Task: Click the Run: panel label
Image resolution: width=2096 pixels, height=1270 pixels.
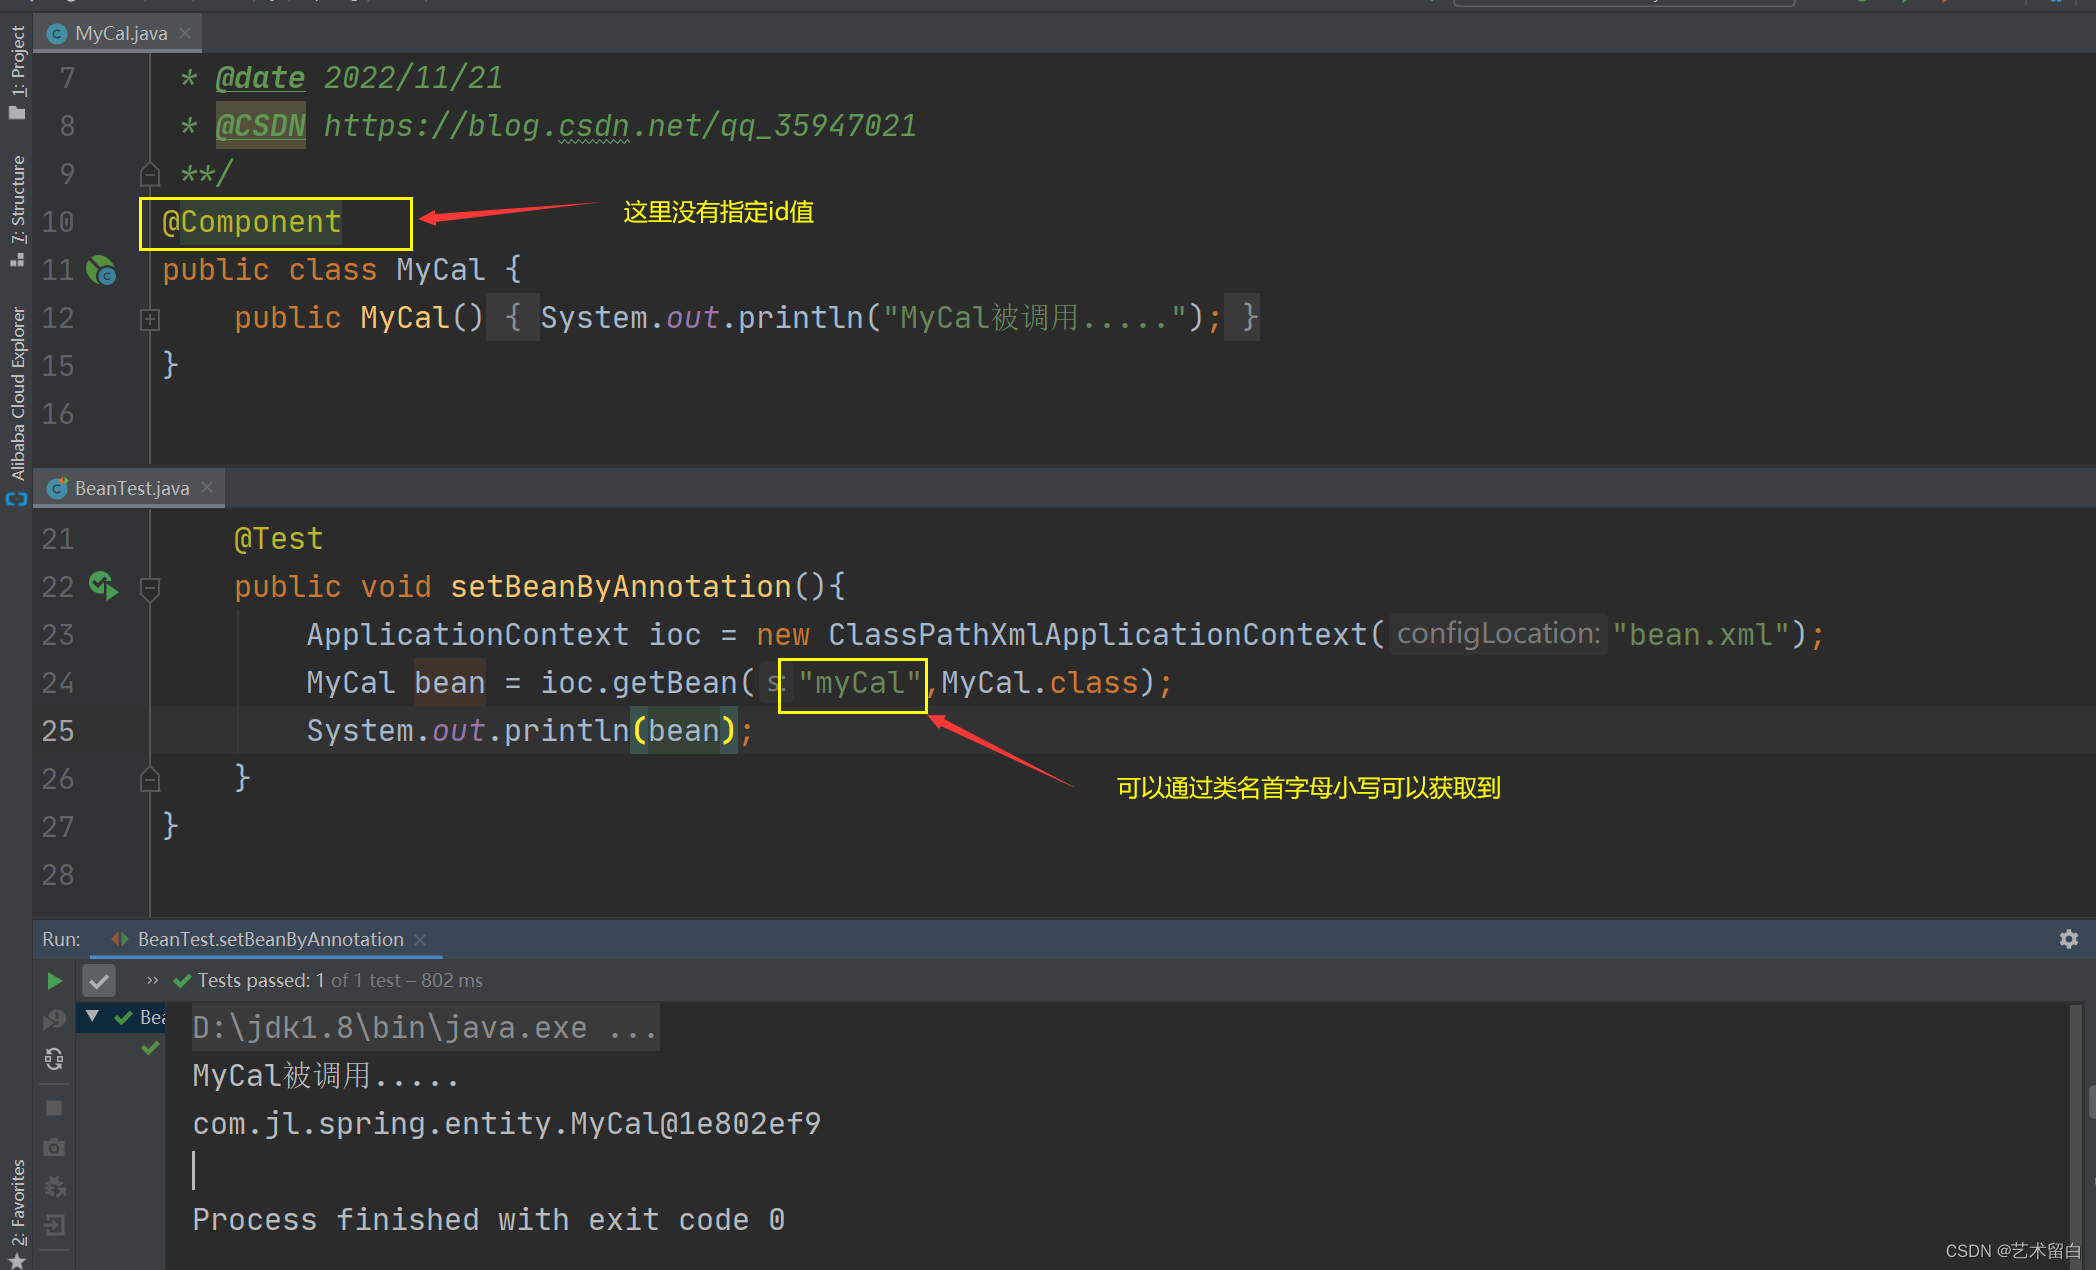Action: (61, 939)
